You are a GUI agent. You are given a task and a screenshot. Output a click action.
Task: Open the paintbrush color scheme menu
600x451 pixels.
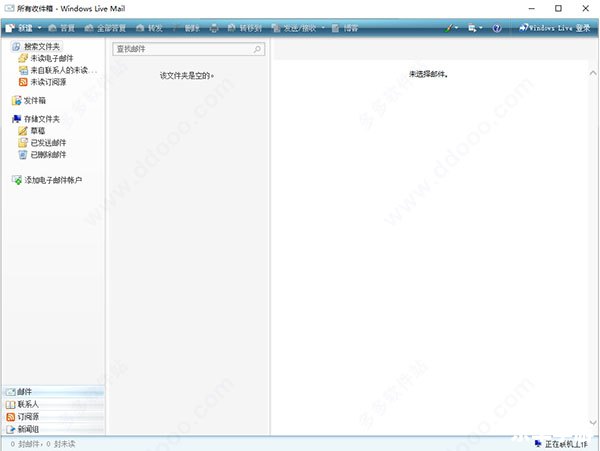(x=451, y=28)
